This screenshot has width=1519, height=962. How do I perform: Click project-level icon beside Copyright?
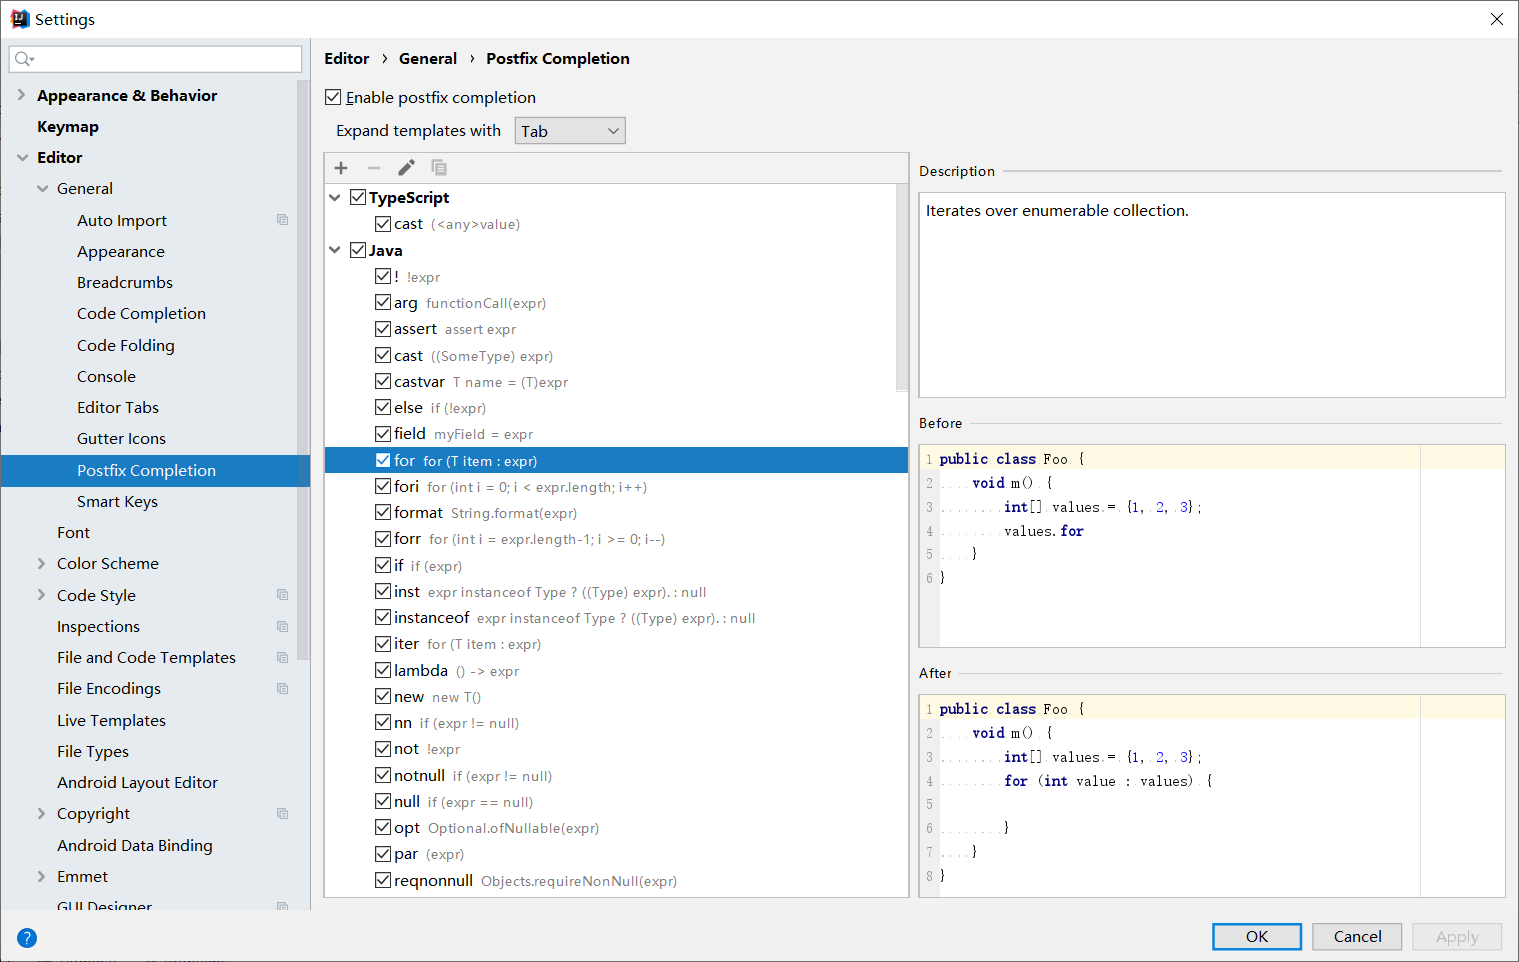283,814
